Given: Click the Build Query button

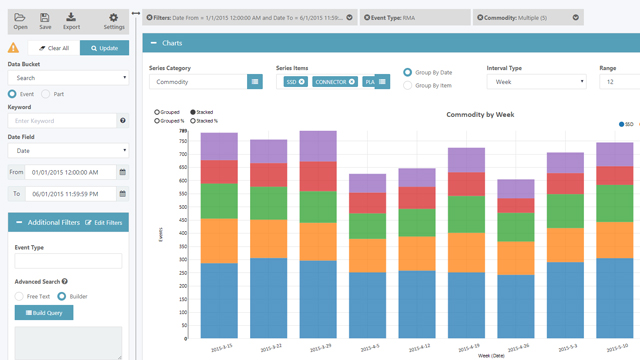Looking at the screenshot, I should (x=44, y=313).
